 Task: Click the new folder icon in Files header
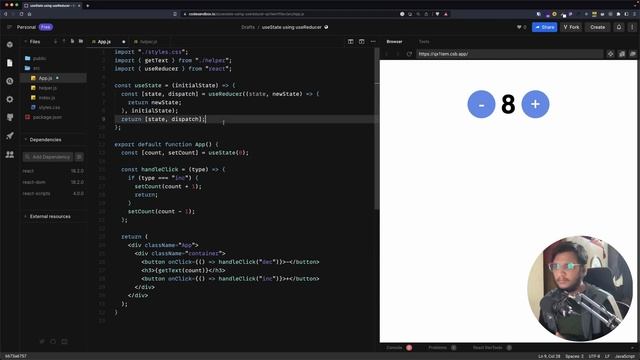pos(81,41)
